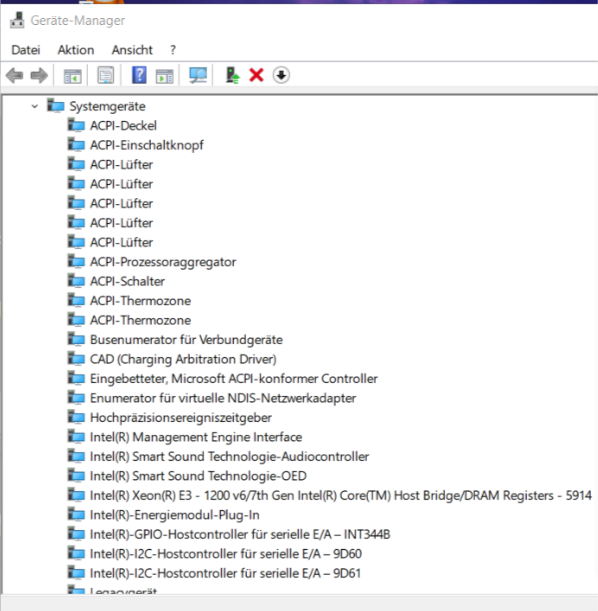Click the blue Help question mark icon
Viewport: 598px width, 611px height.
click(x=139, y=75)
